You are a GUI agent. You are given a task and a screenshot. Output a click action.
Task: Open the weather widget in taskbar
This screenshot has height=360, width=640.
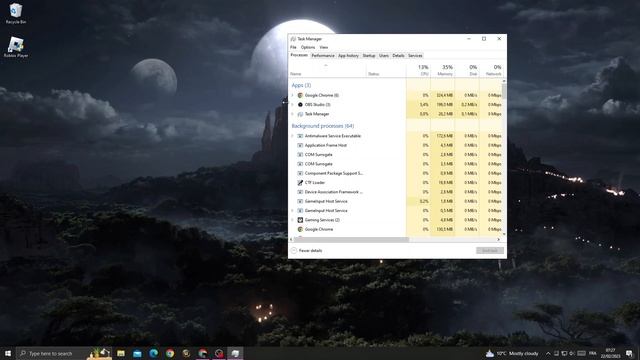pyautogui.click(x=512, y=353)
